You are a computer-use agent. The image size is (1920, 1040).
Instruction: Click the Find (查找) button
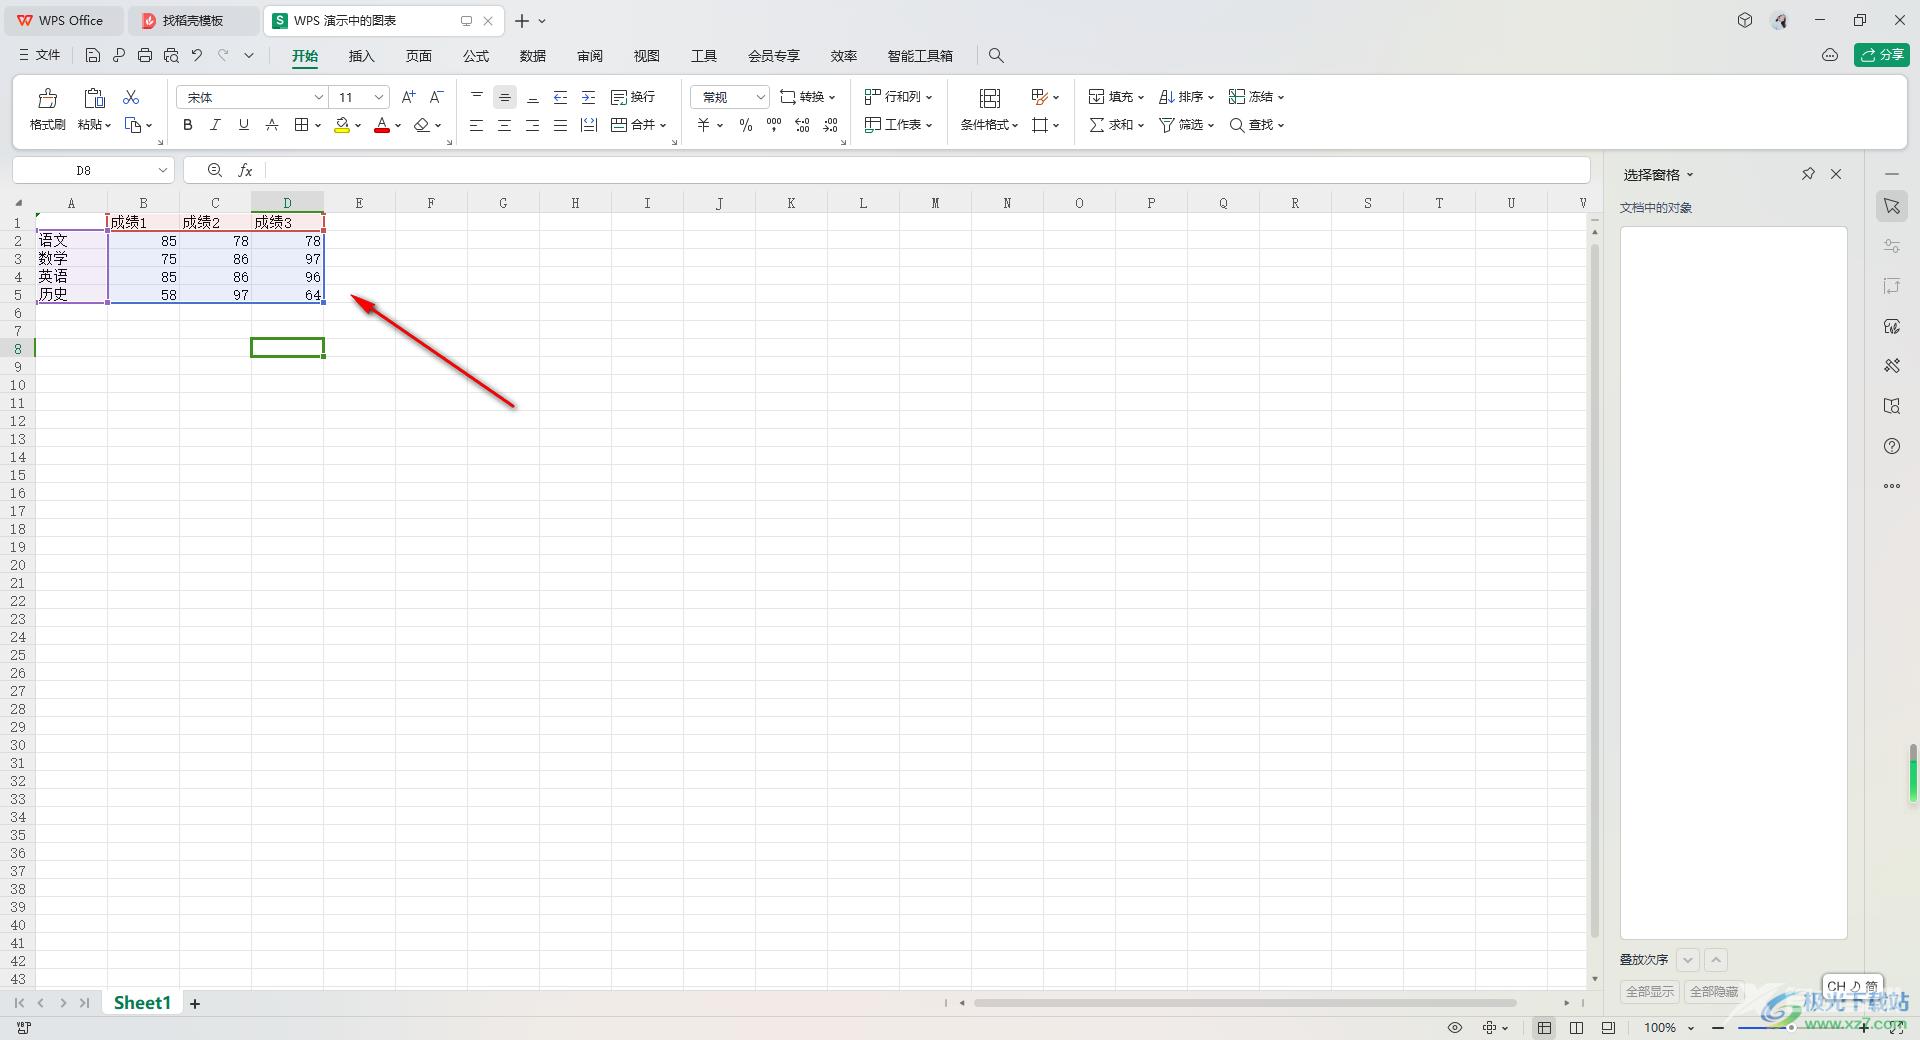tap(1256, 125)
